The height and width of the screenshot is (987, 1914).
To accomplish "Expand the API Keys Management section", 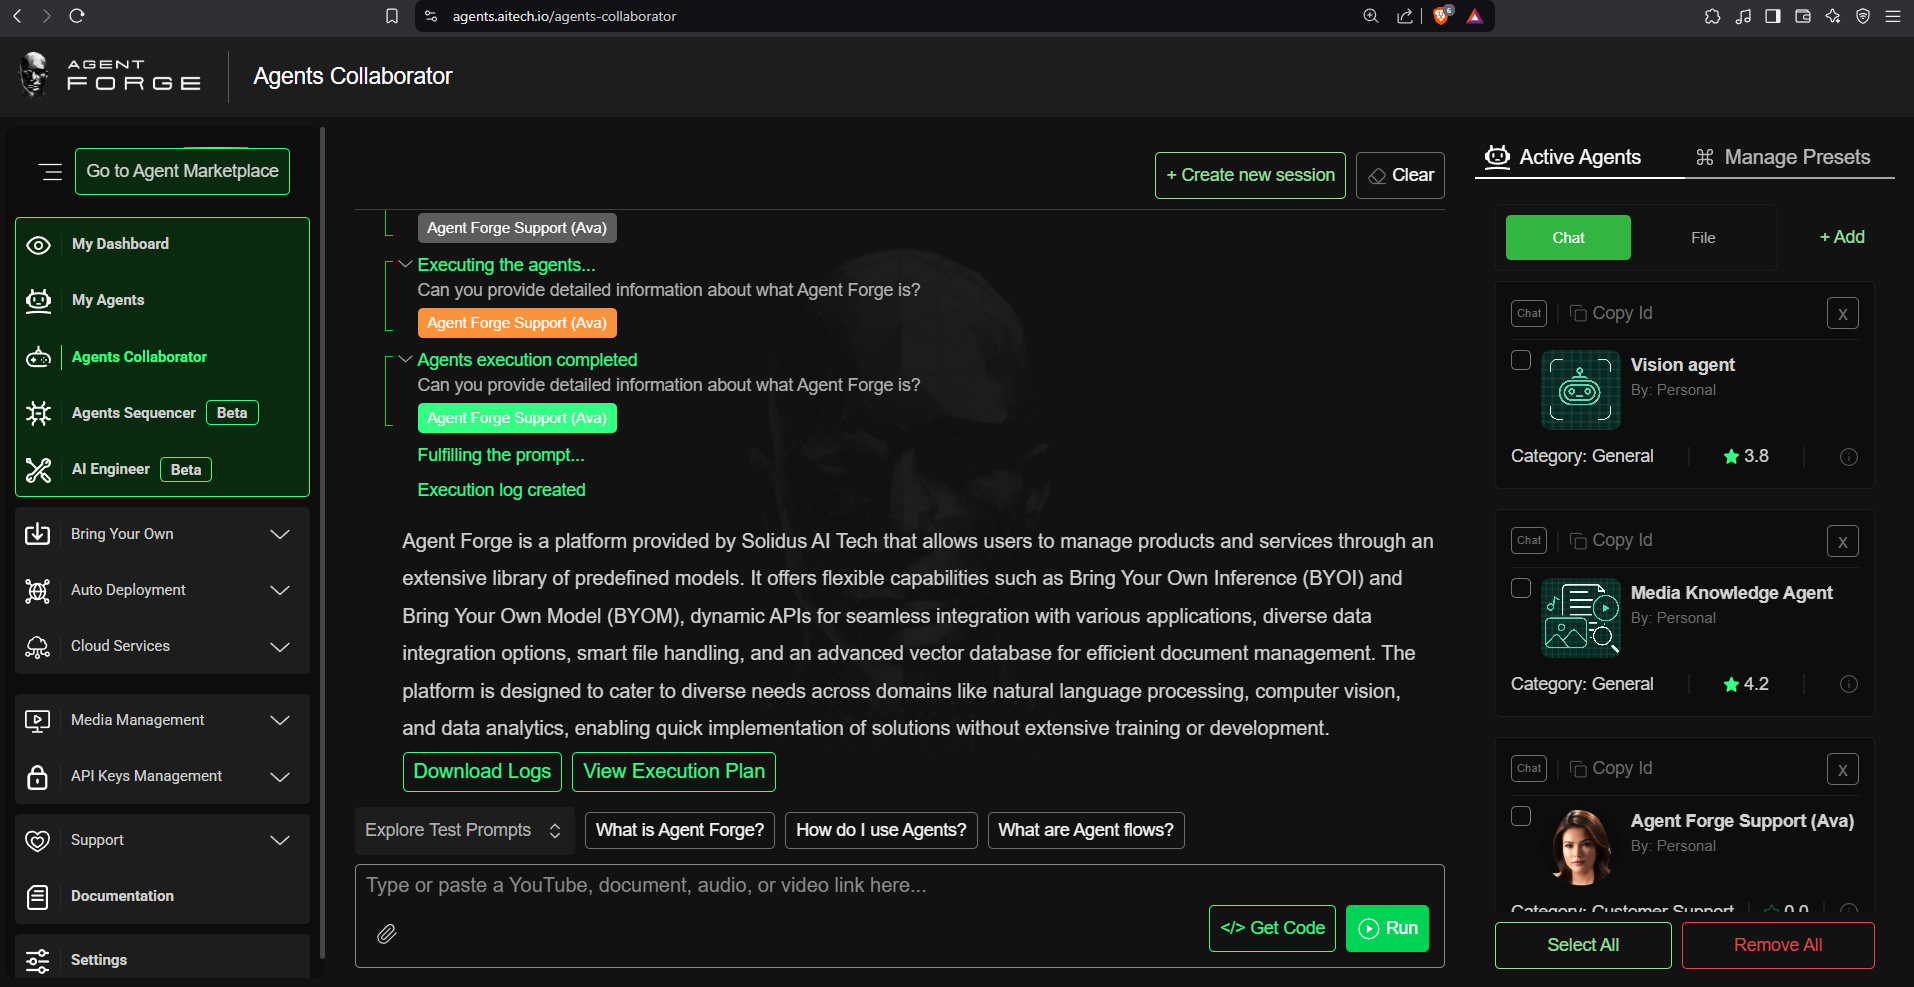I will coord(280,776).
